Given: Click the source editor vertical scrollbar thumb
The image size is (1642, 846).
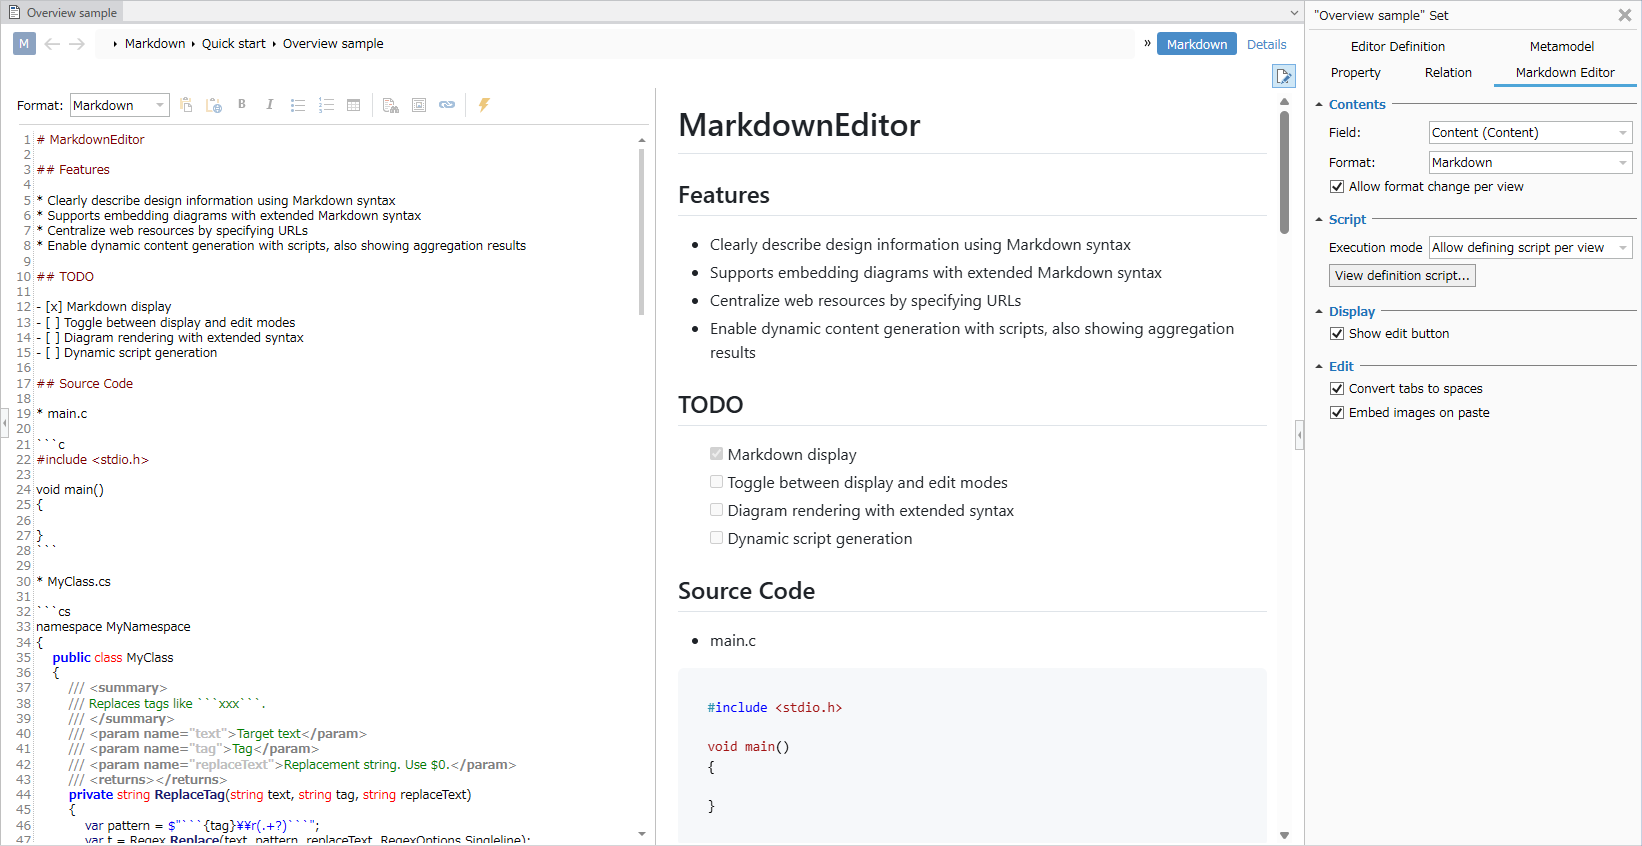Looking at the screenshot, I should (x=641, y=232).
